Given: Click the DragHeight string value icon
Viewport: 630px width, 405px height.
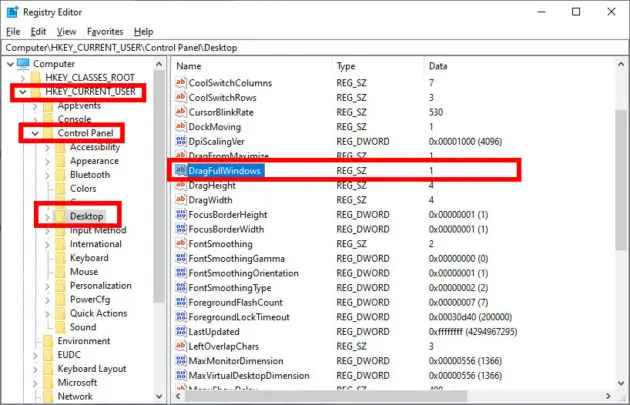Looking at the screenshot, I should (x=181, y=185).
